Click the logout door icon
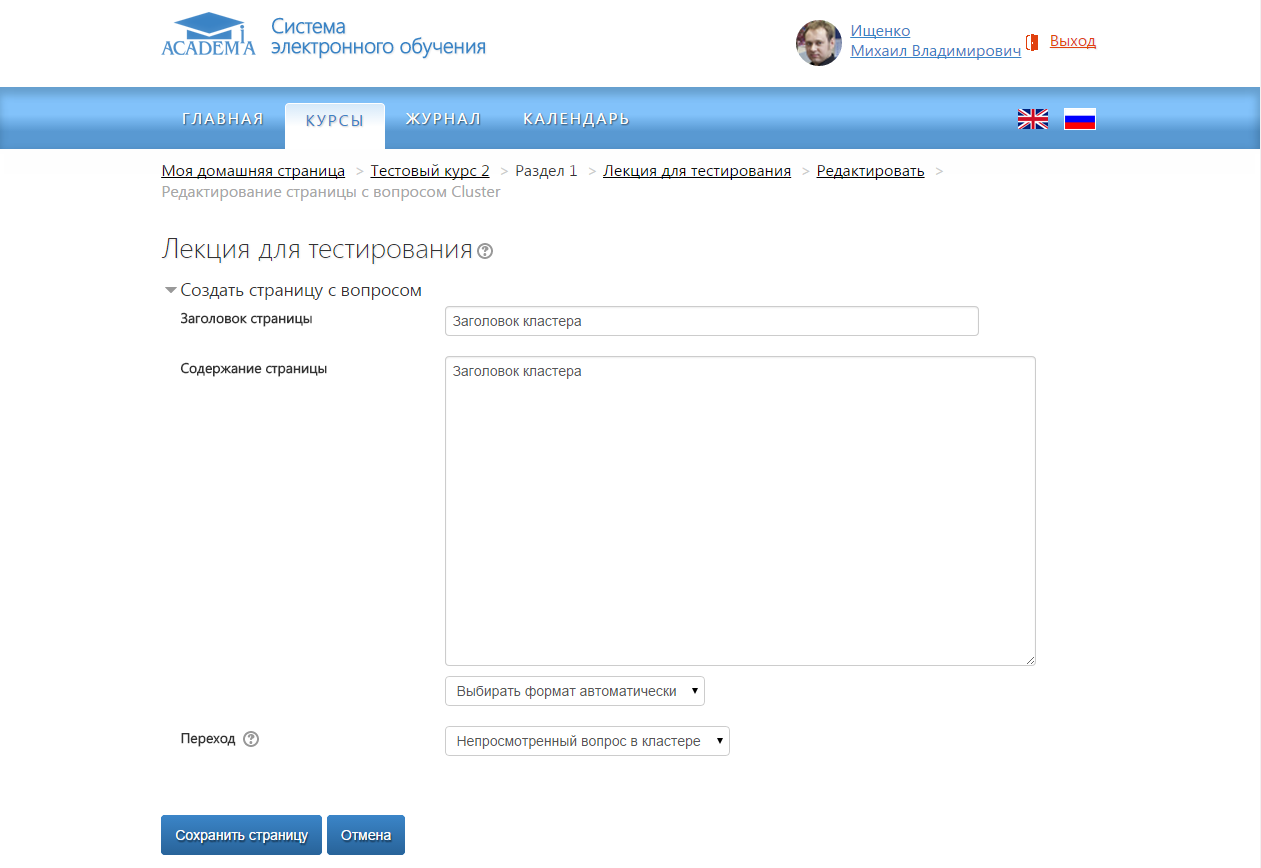This screenshot has width=1261, height=868. (x=1033, y=42)
